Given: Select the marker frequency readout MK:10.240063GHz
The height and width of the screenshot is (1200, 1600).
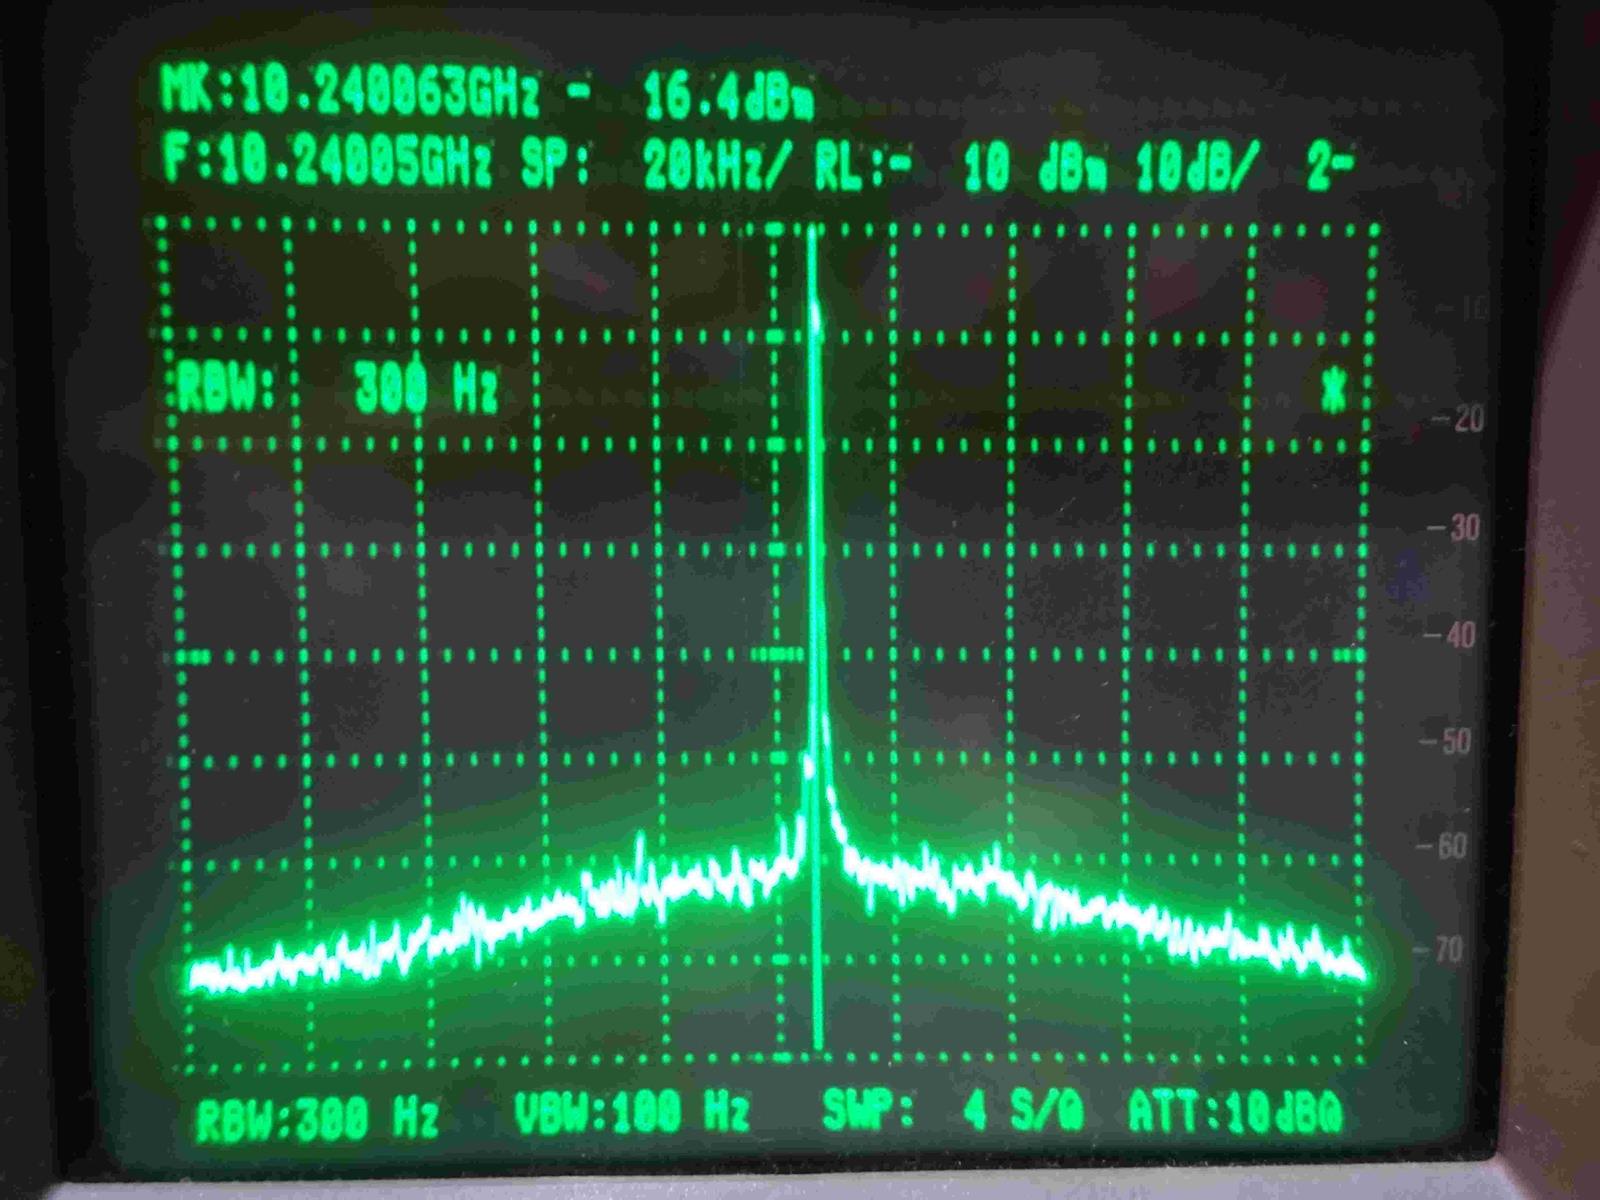Looking at the screenshot, I should tap(350, 94).
